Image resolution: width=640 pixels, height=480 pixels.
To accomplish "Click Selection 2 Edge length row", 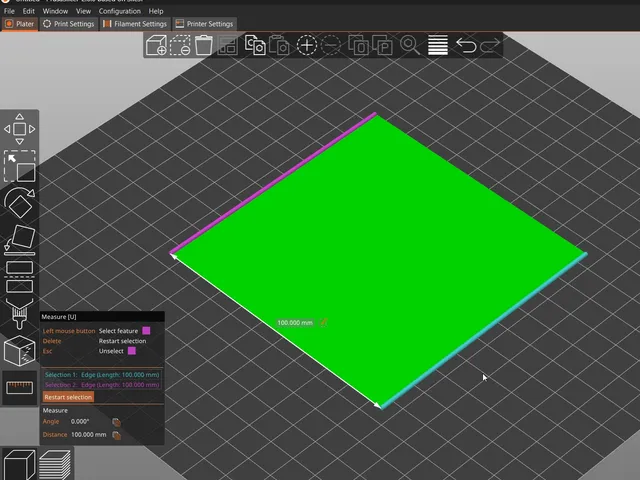I will (x=102, y=385).
